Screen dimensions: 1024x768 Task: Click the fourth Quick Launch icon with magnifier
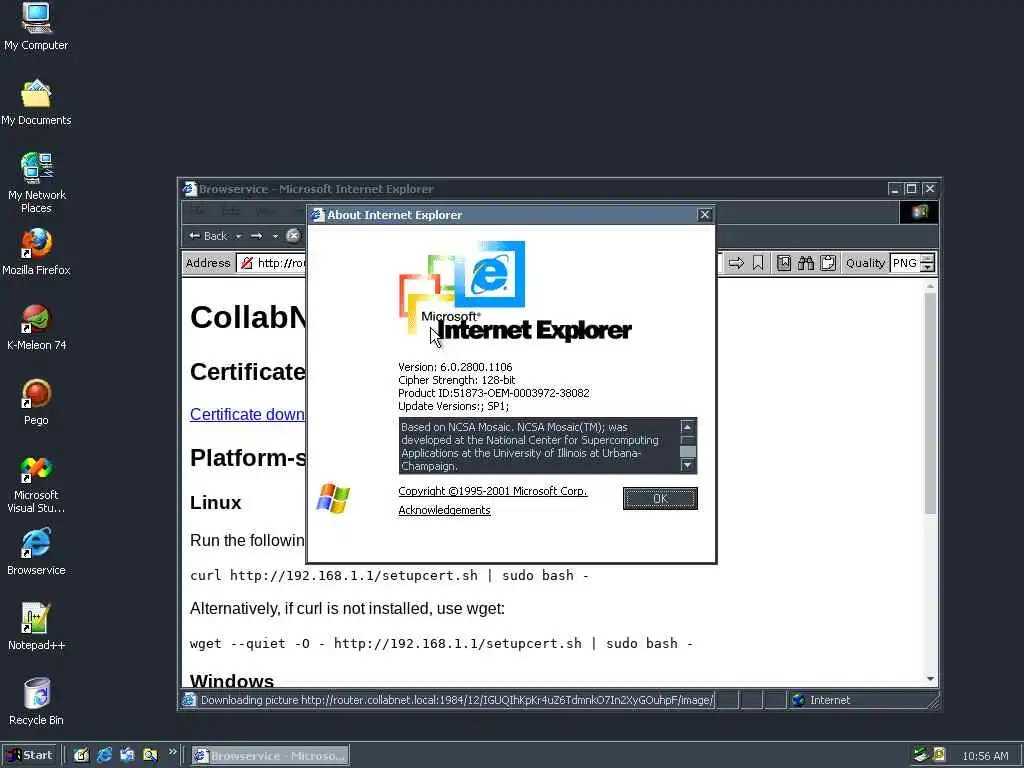click(x=150, y=756)
